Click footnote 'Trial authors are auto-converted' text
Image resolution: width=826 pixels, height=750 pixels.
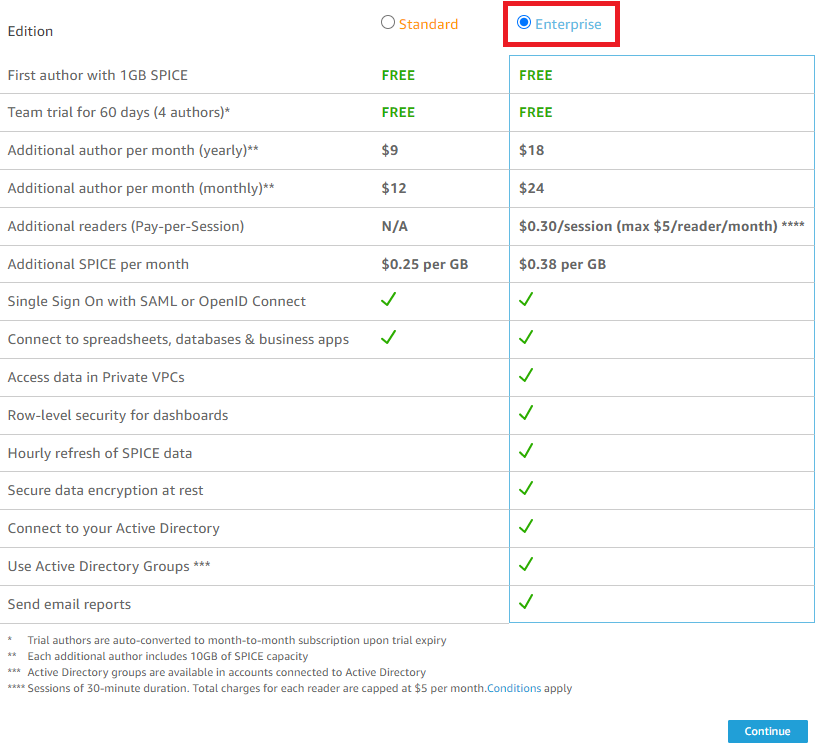coord(237,640)
